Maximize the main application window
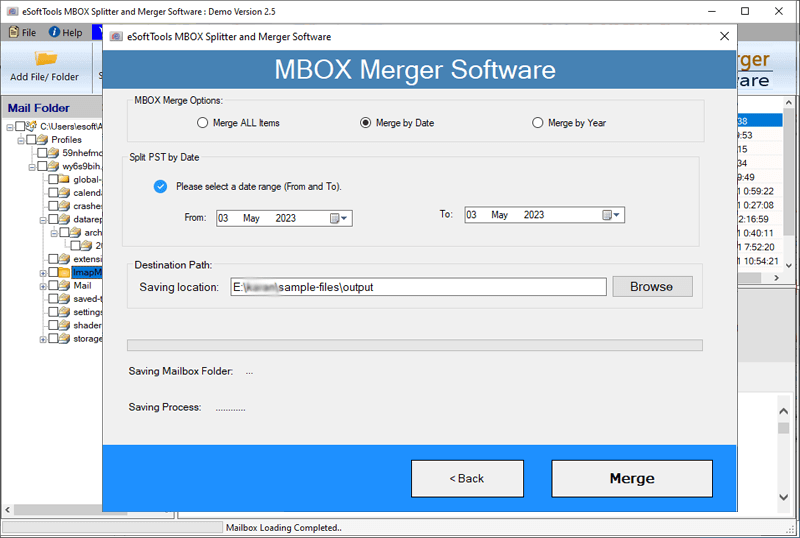The image size is (800, 538). [x=745, y=11]
